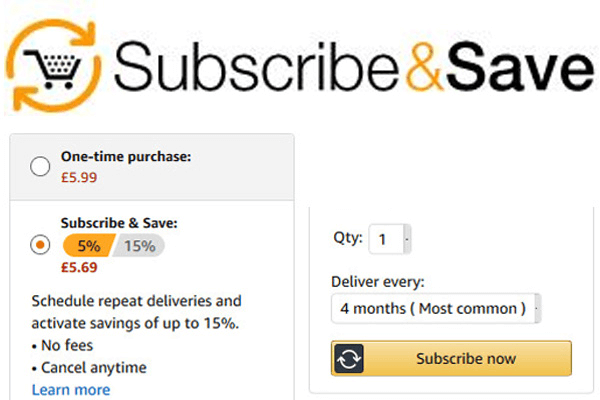This screenshot has width=600, height=400.
Task: Click the shopping cart logo icon
Action: [x=59, y=65]
